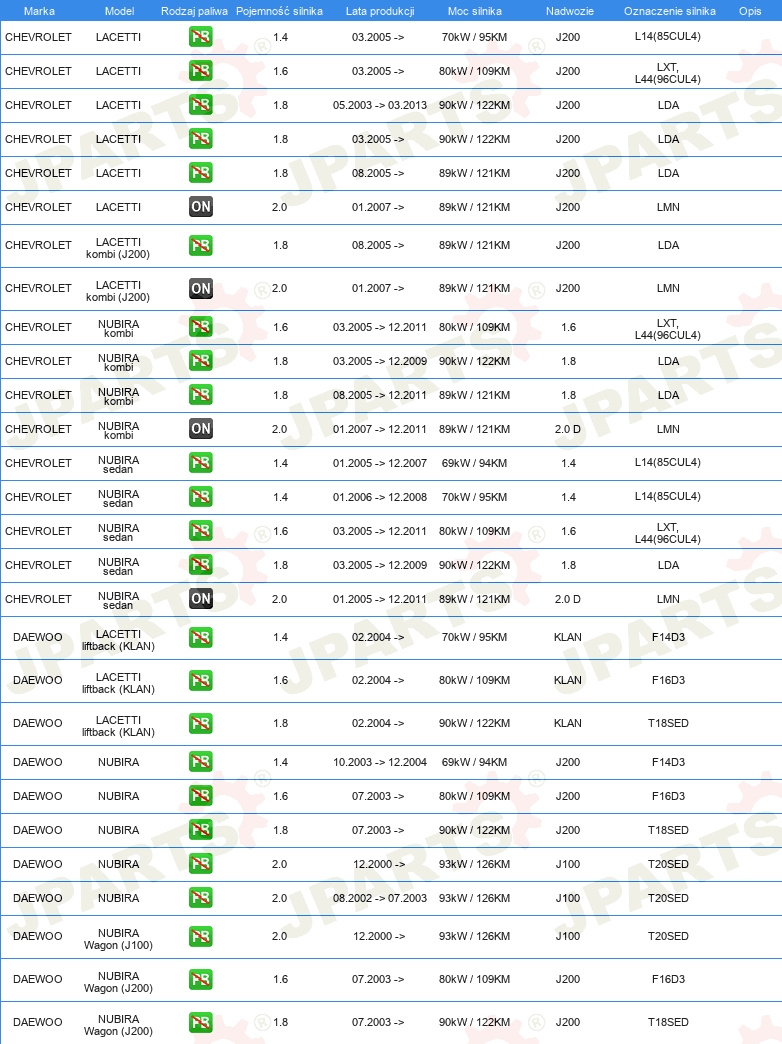The height and width of the screenshot is (1044, 782).
Task: Click 70kW / 95KM in Daewoo Lacetti liftback row
Action: coord(474,637)
